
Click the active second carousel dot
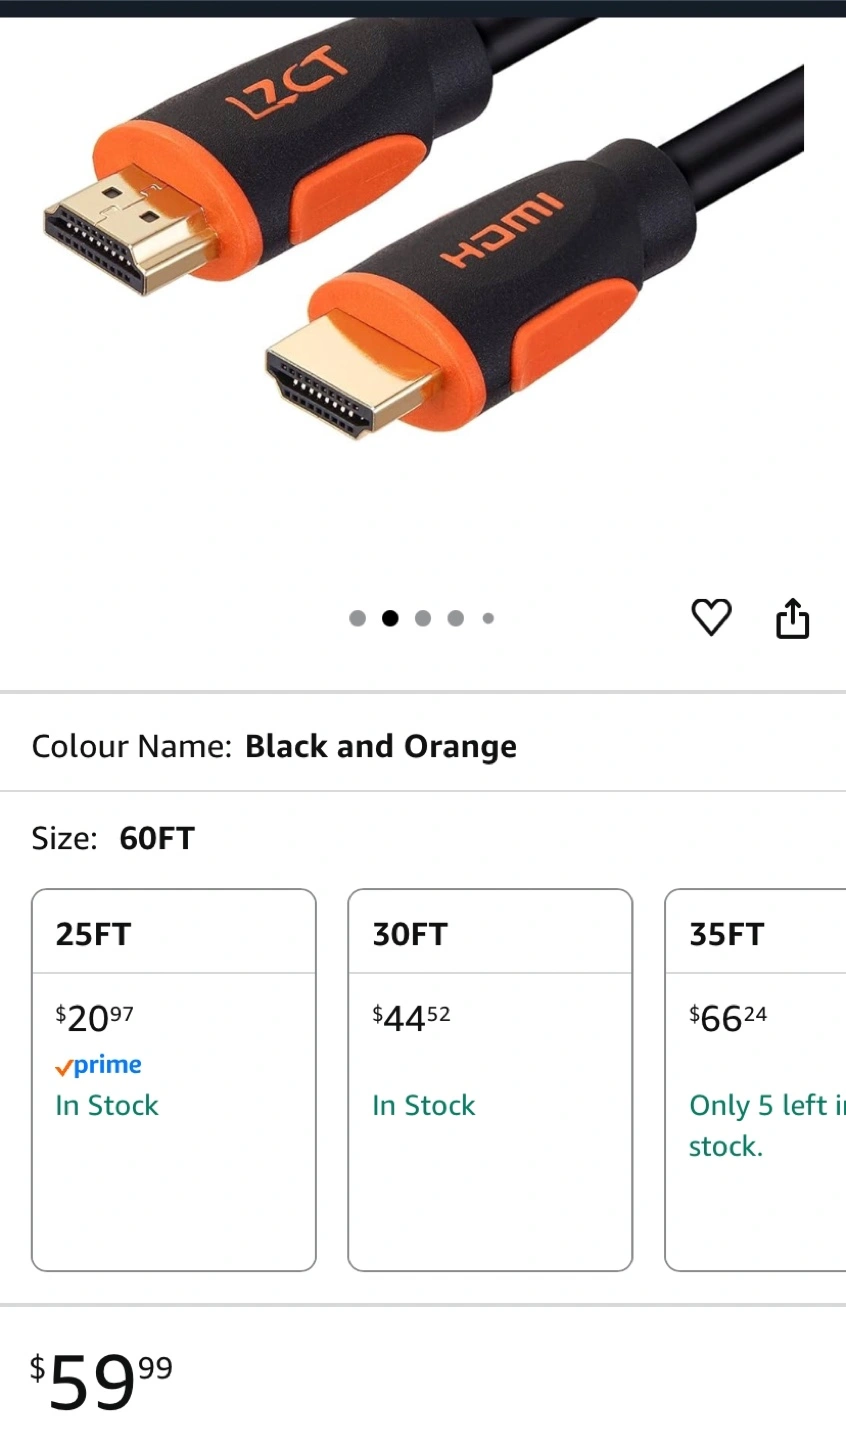pyautogui.click(x=390, y=618)
